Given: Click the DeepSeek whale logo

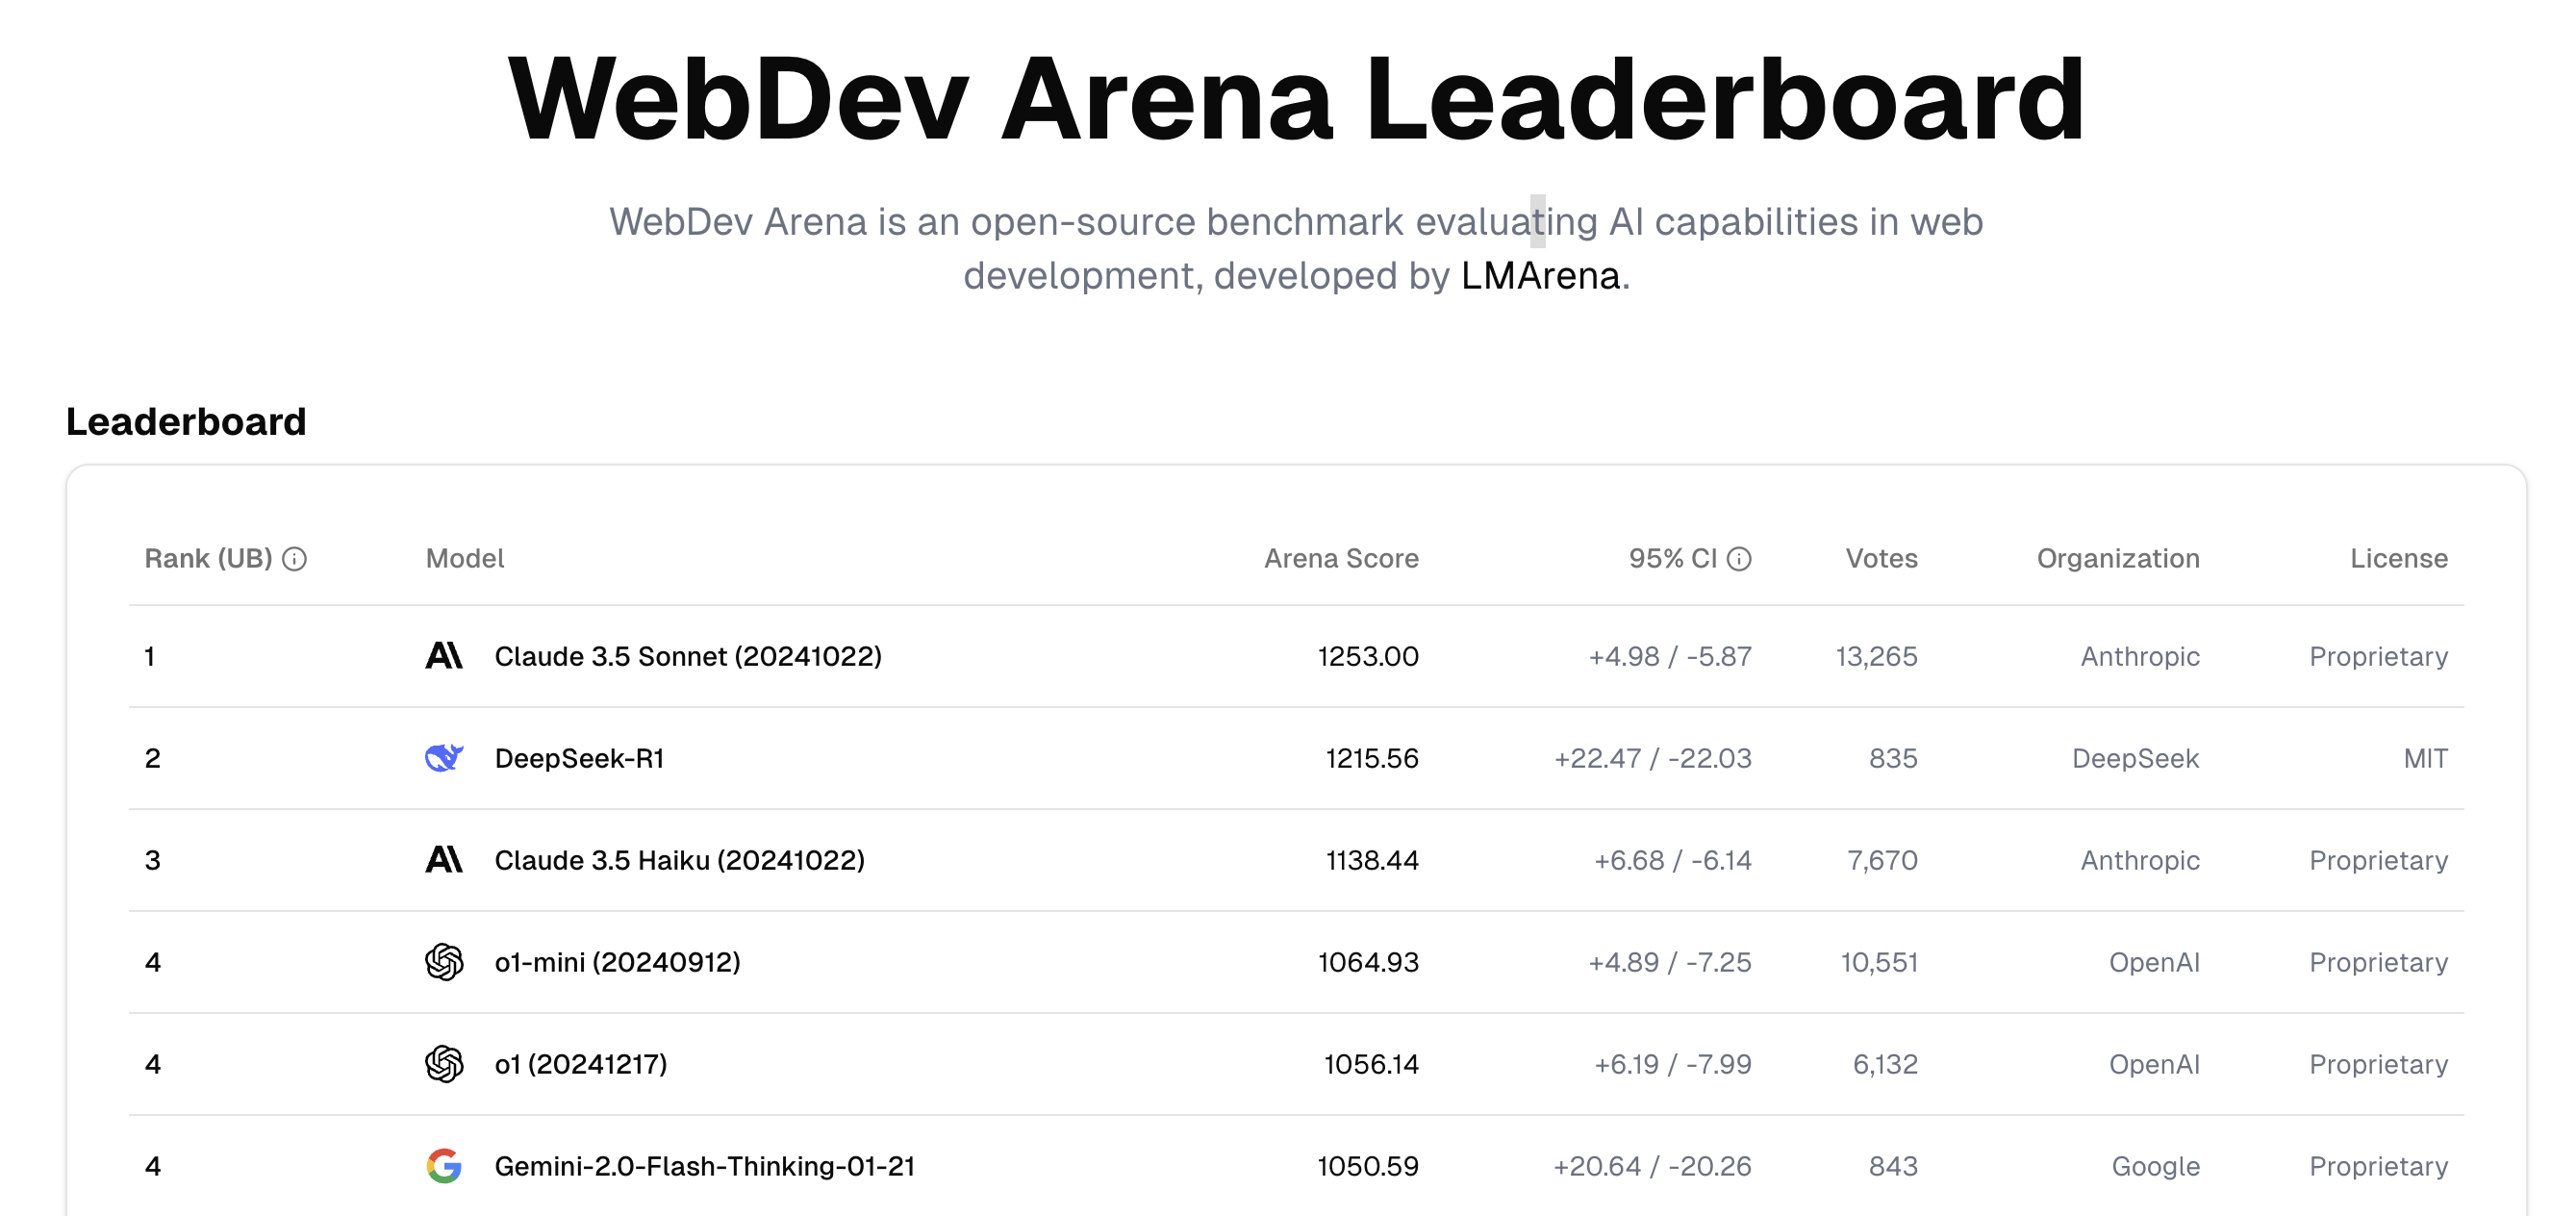Looking at the screenshot, I should coord(444,758).
